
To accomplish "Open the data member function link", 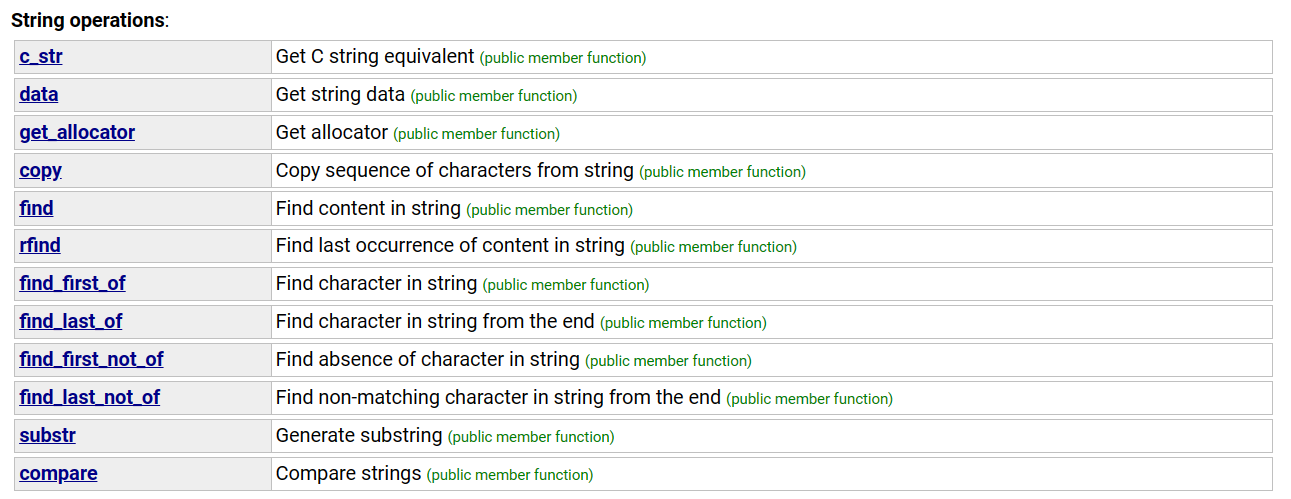I will pos(39,95).
